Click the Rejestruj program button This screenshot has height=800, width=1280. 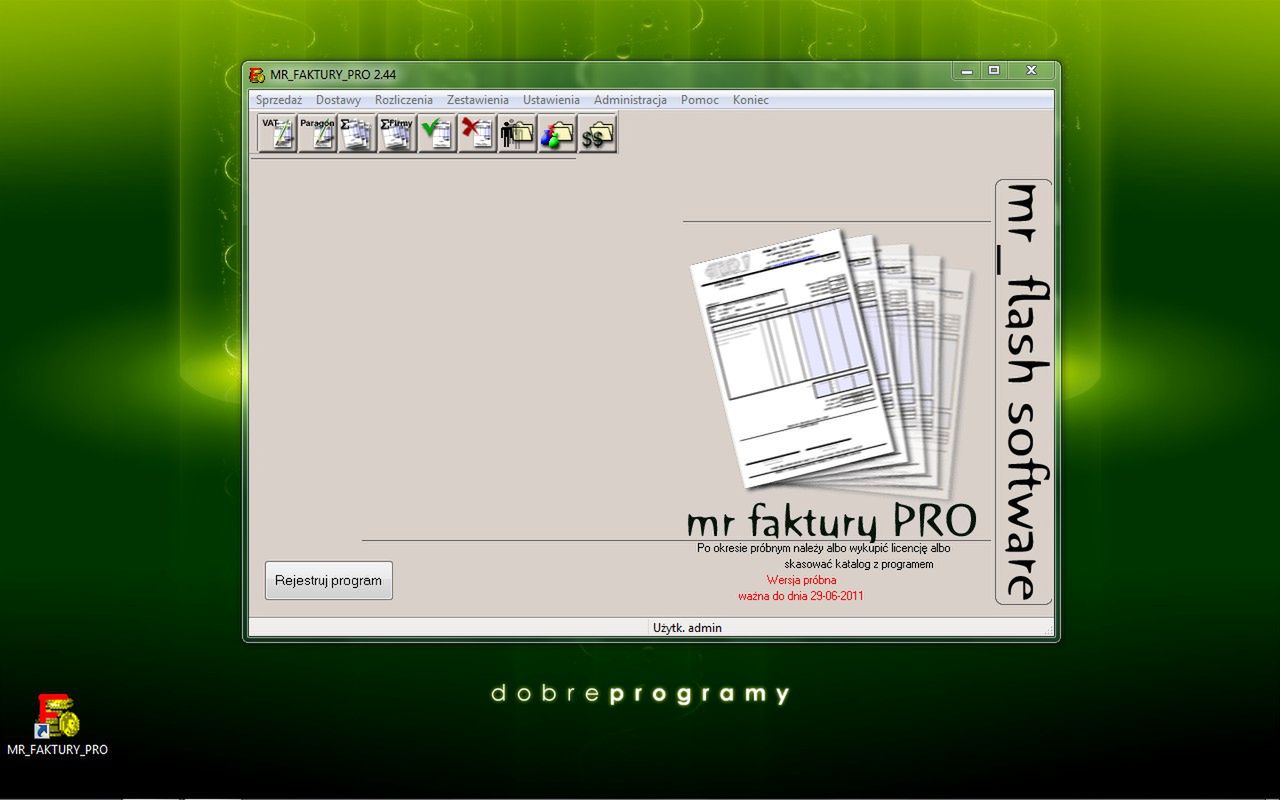[329, 580]
